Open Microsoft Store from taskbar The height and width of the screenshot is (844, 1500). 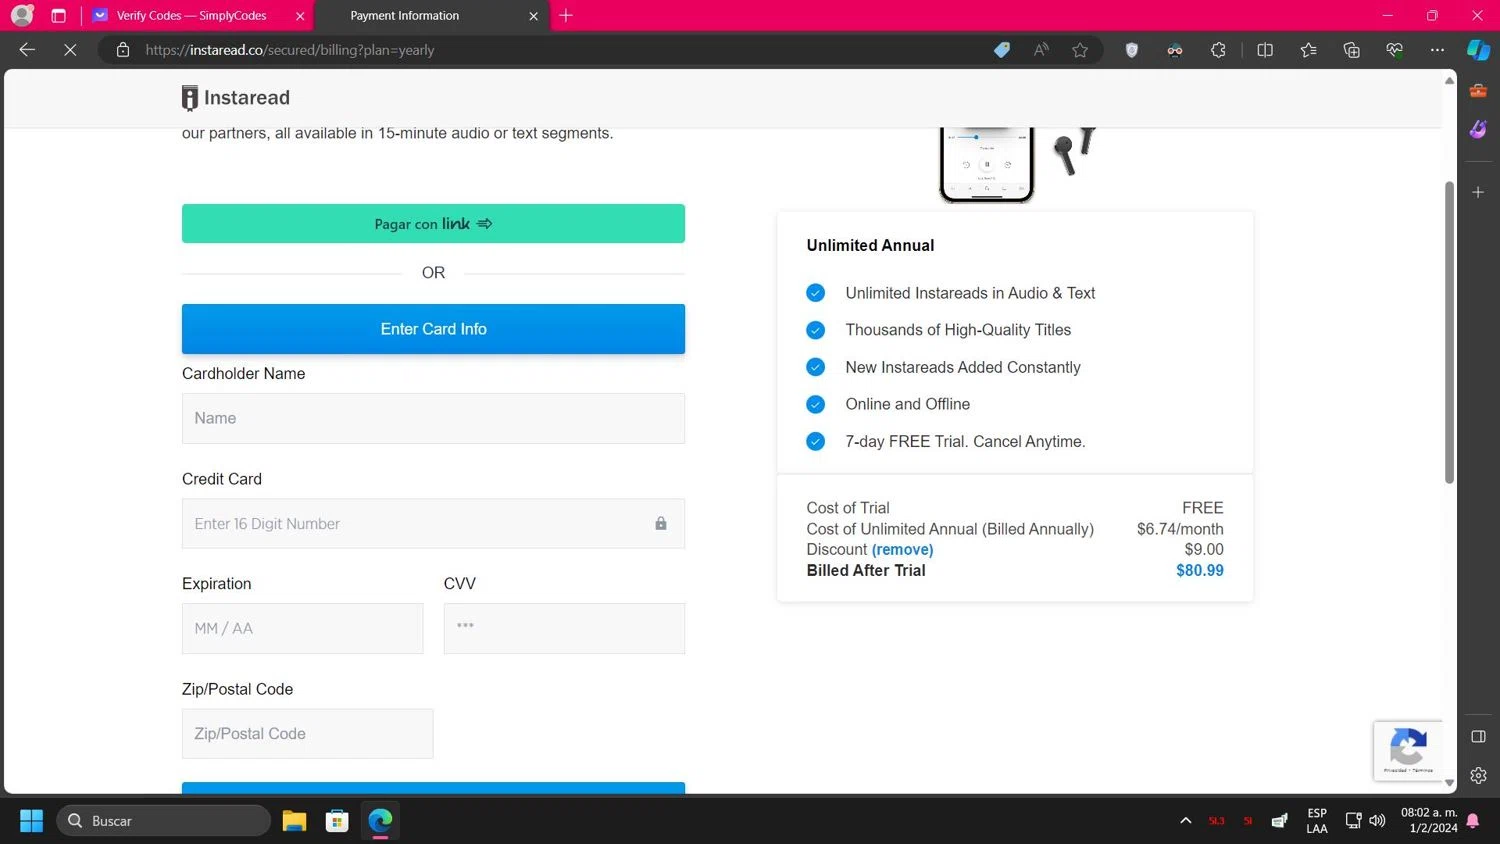pyautogui.click(x=337, y=821)
